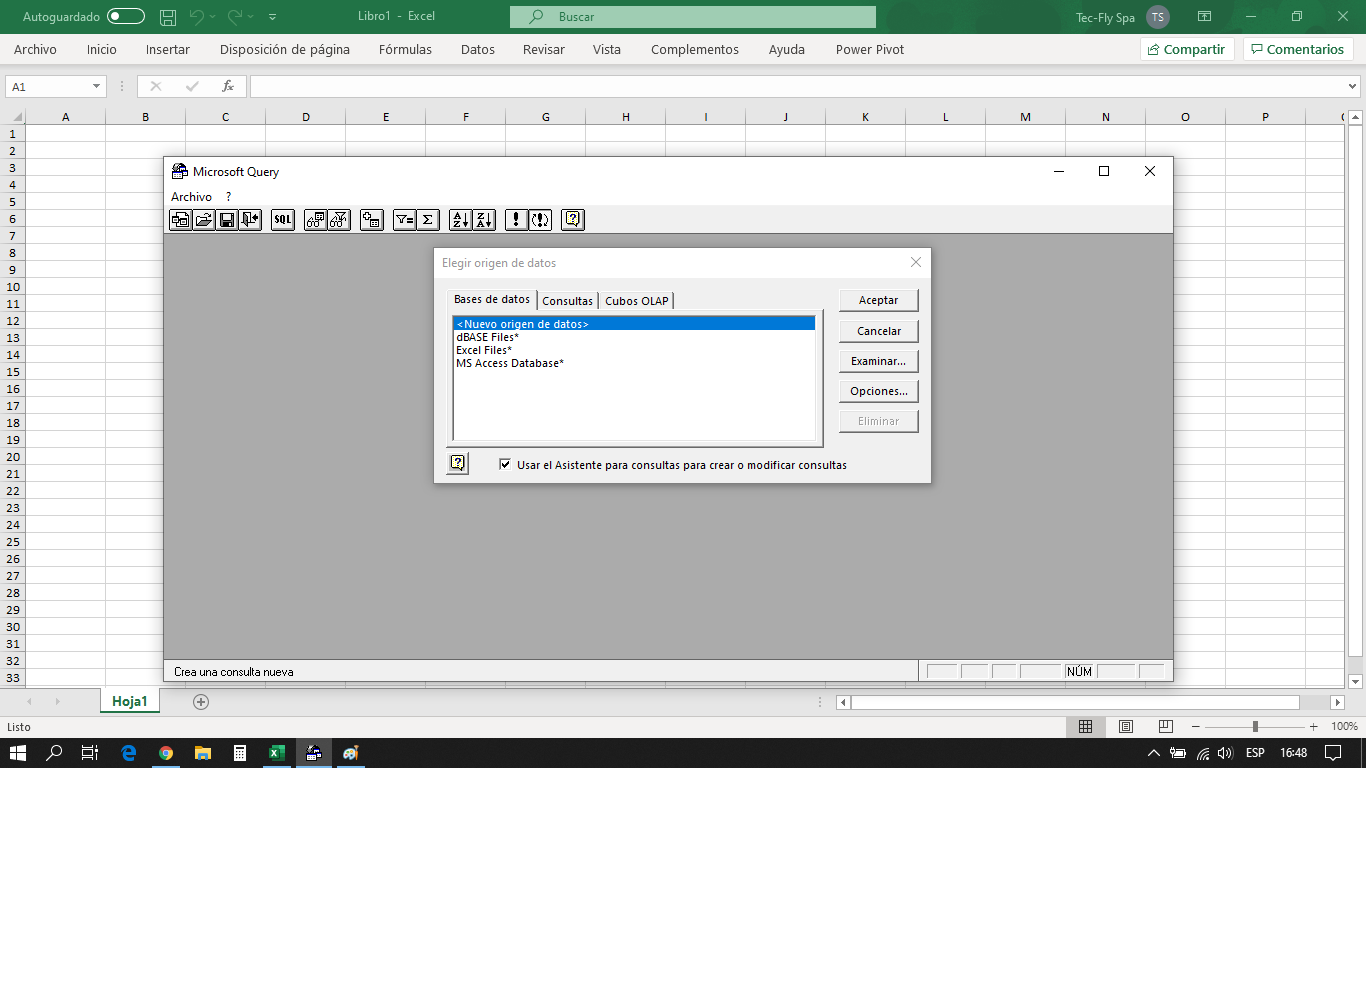
Task: Toggle Auto Query circular exclamation icon
Action: [x=540, y=220]
